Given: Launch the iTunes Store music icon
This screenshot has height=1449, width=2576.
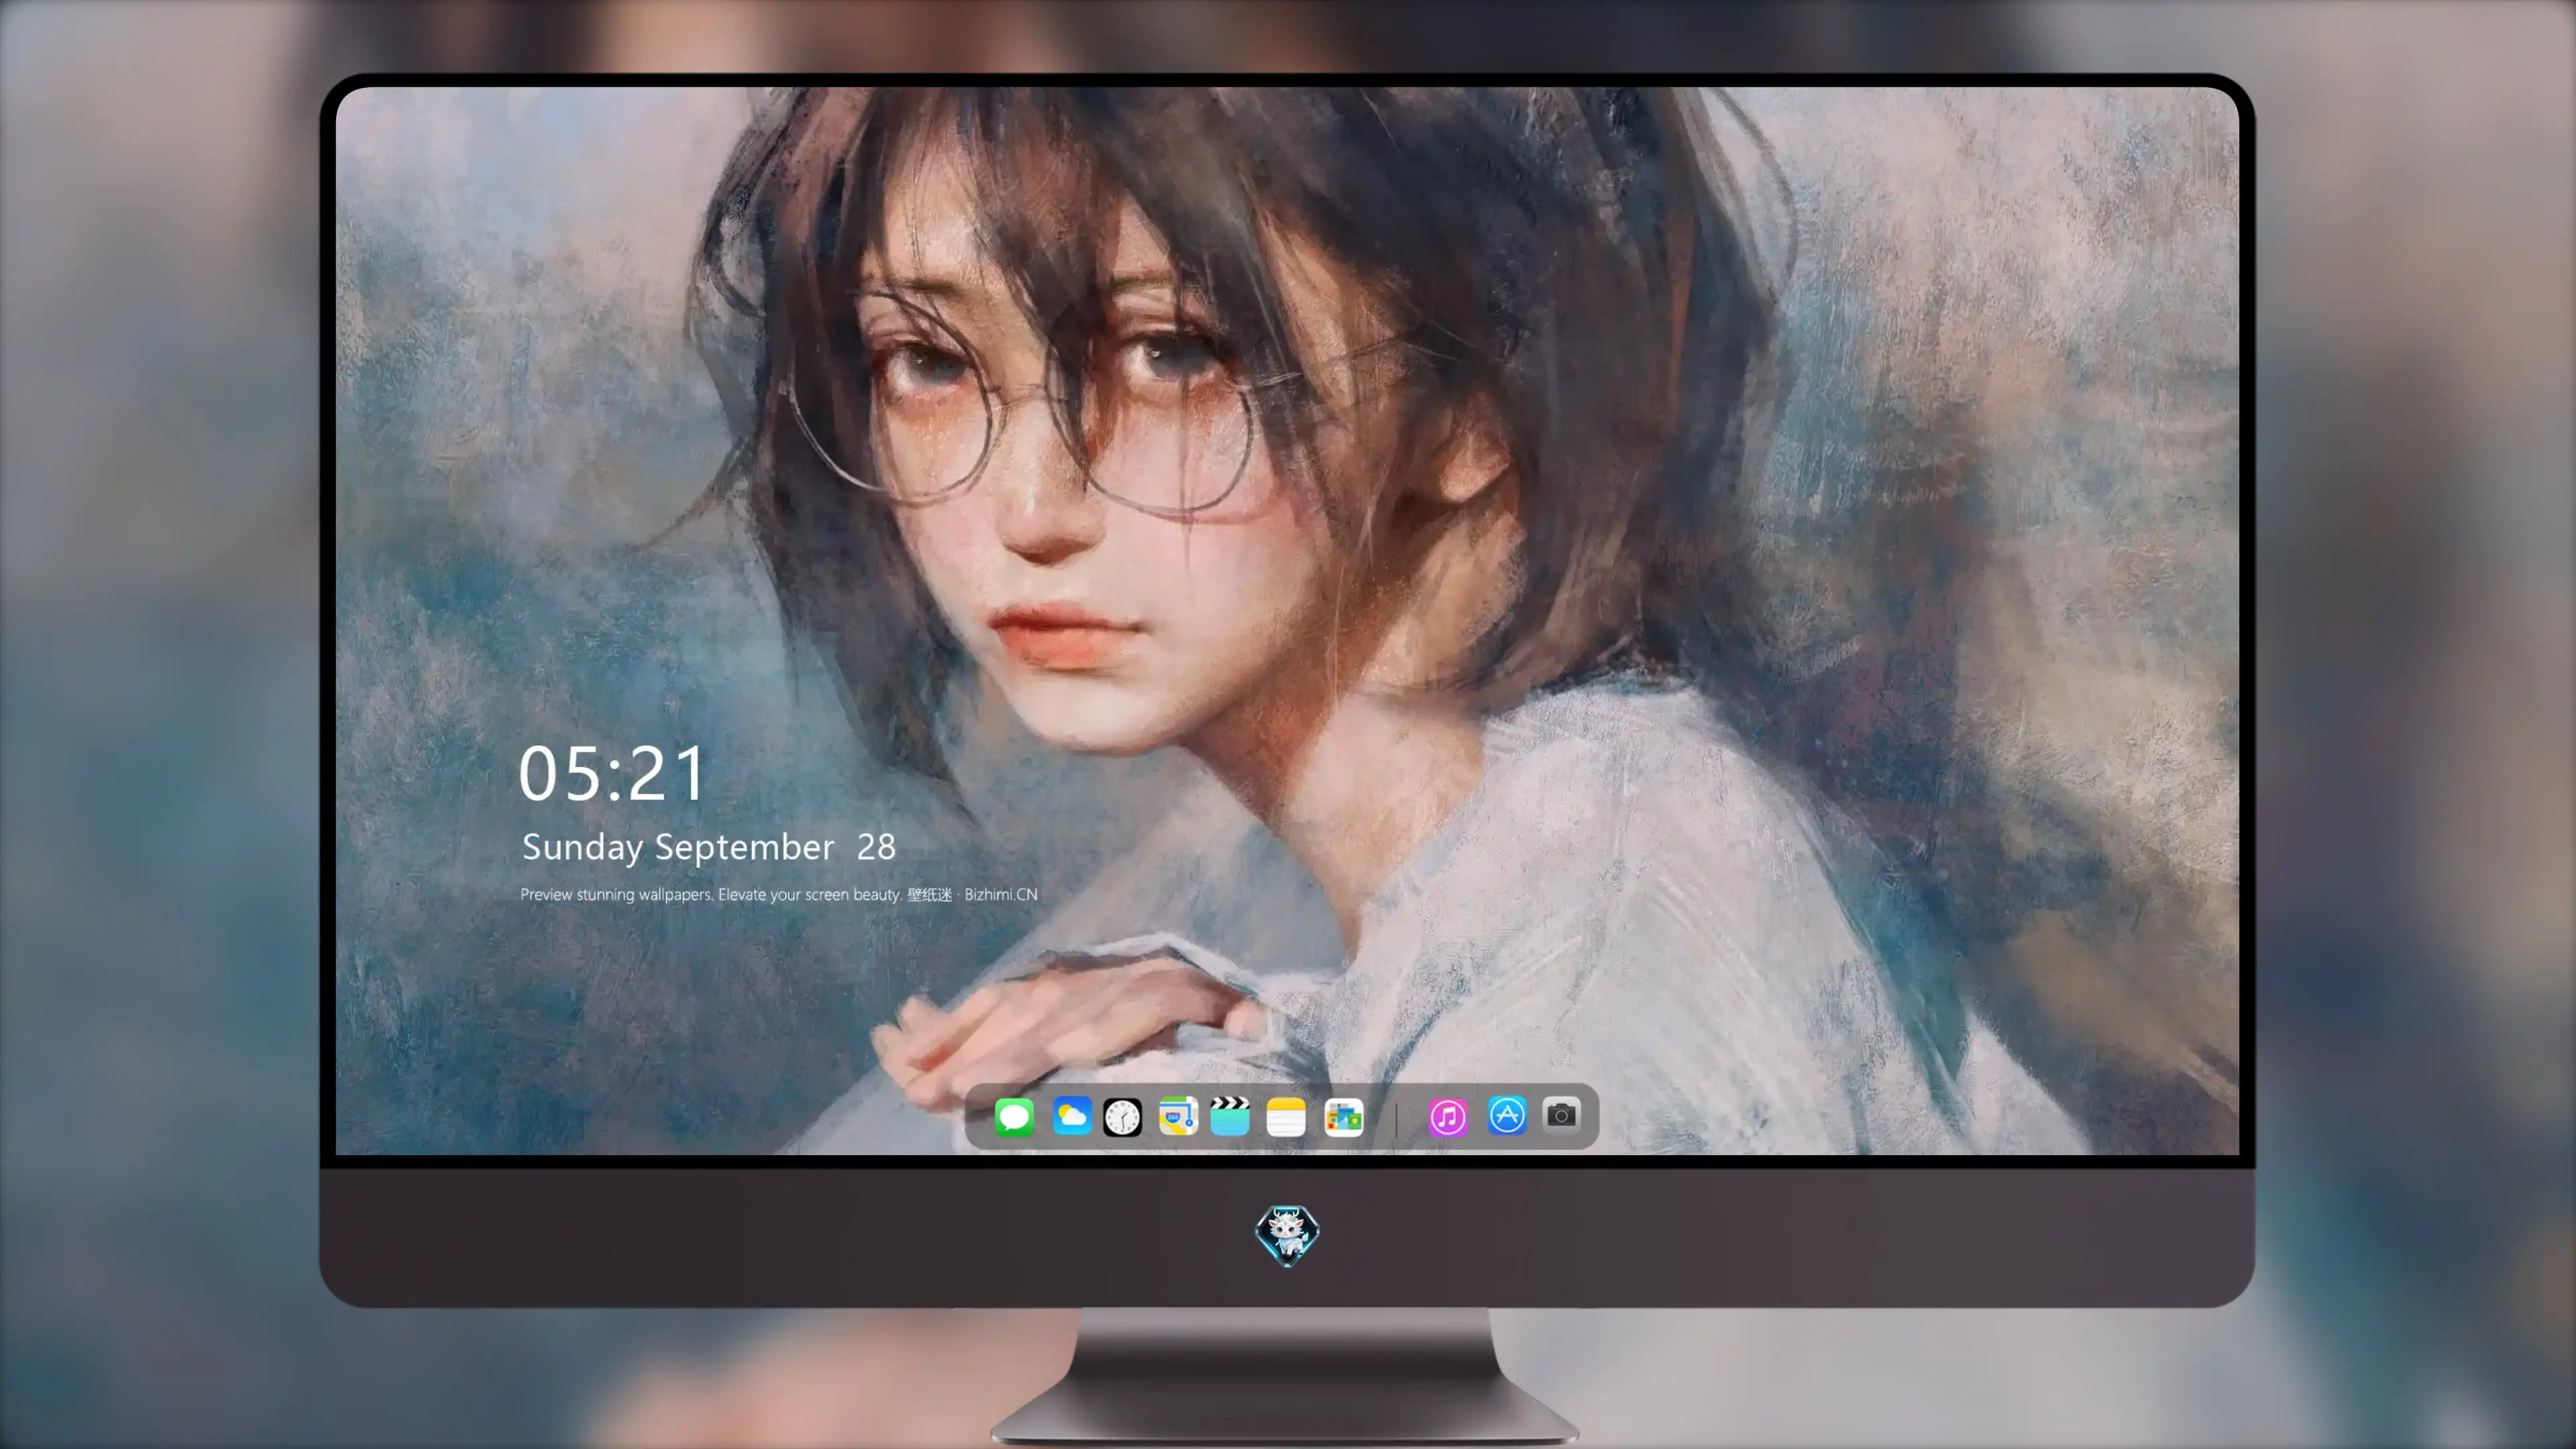Looking at the screenshot, I should [x=1448, y=1117].
